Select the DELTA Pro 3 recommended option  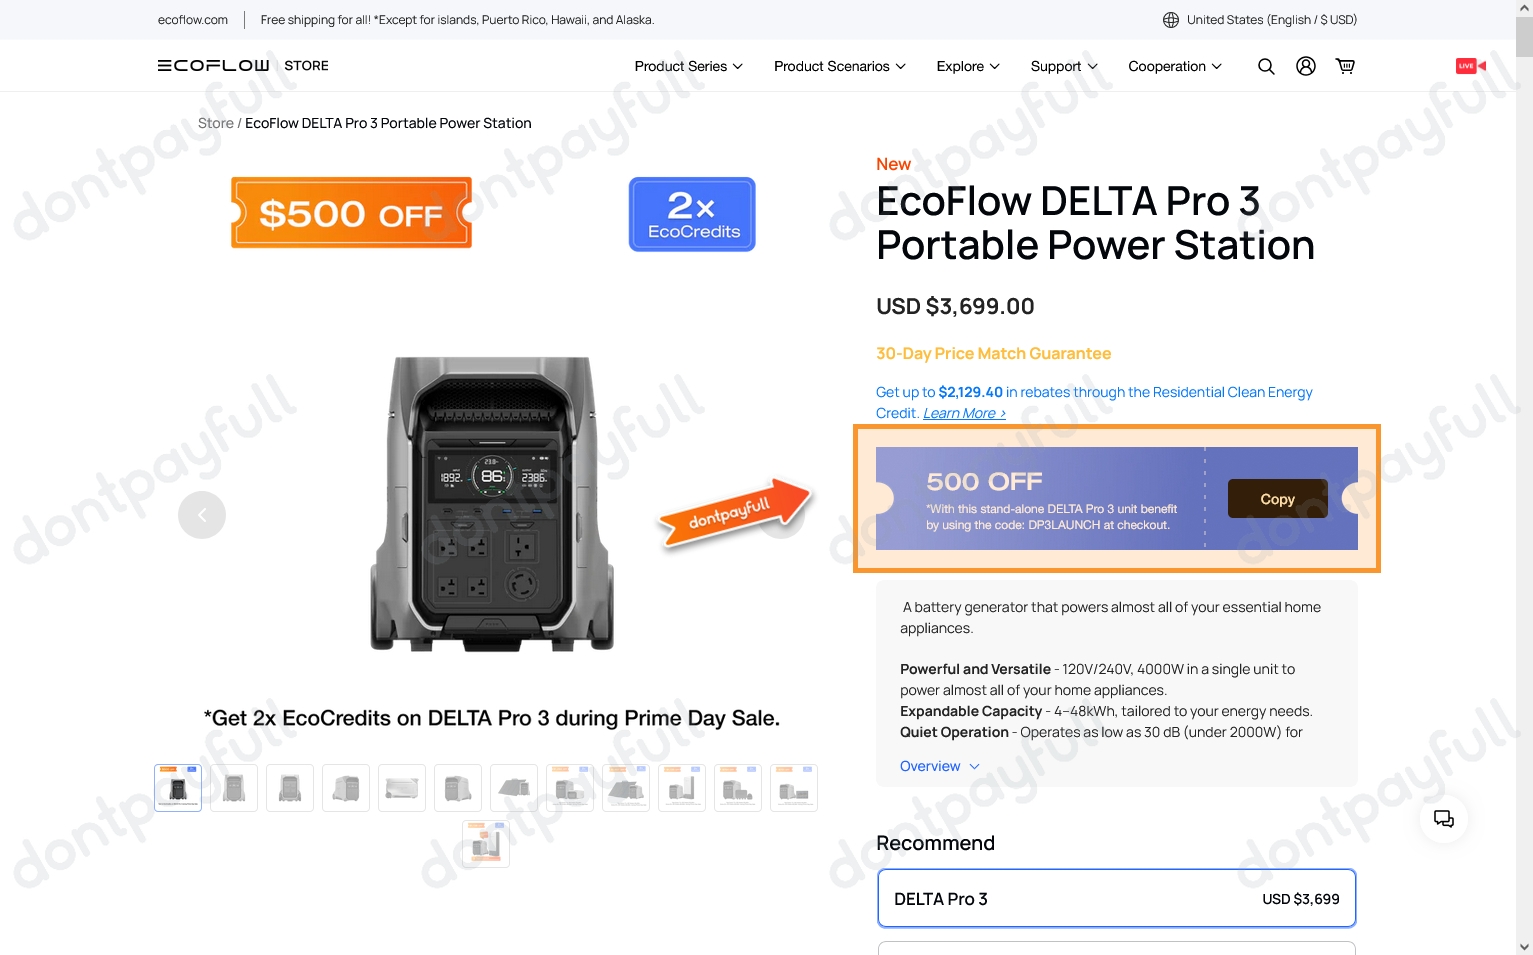1116,898
